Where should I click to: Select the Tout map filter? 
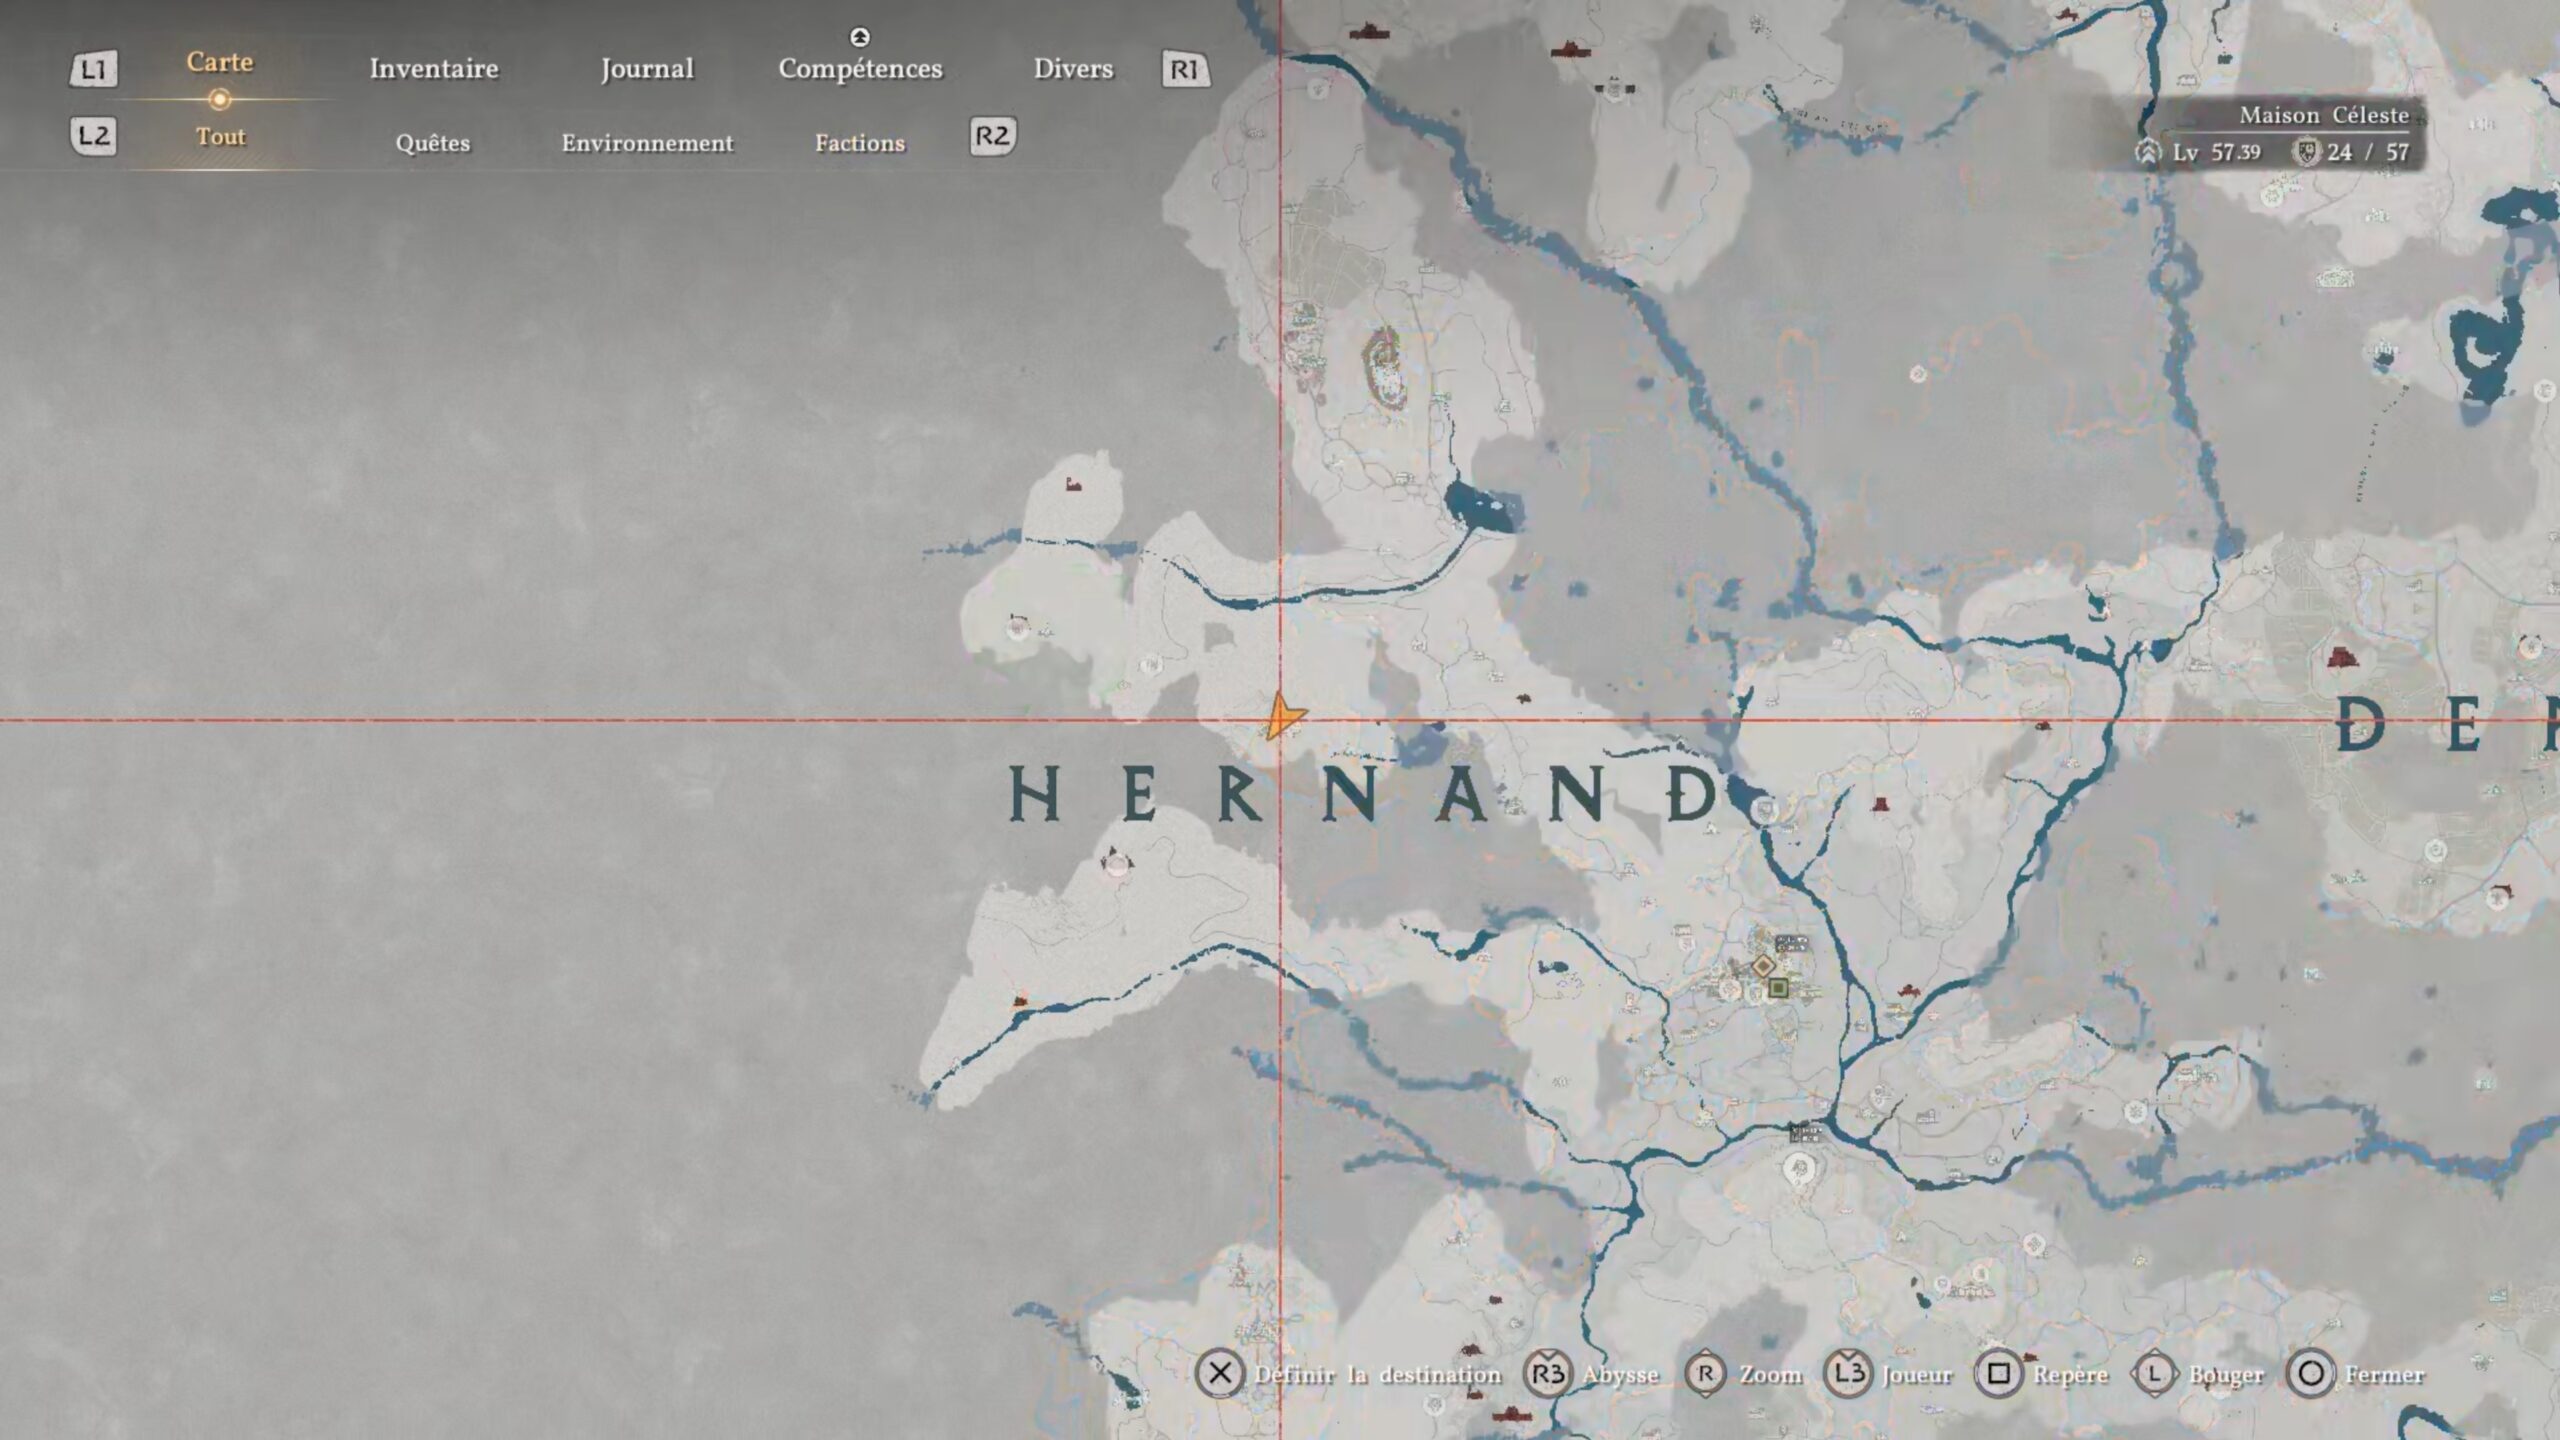coord(220,137)
